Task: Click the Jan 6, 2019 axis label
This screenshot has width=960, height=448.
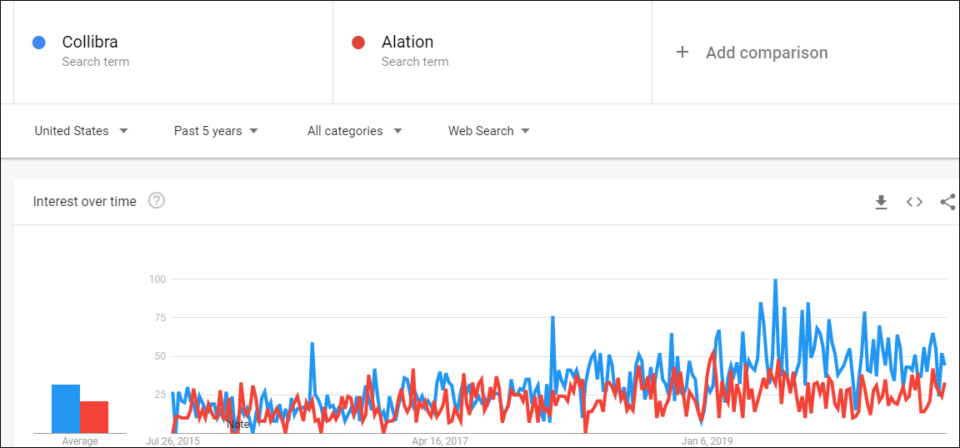Action: click(711, 441)
